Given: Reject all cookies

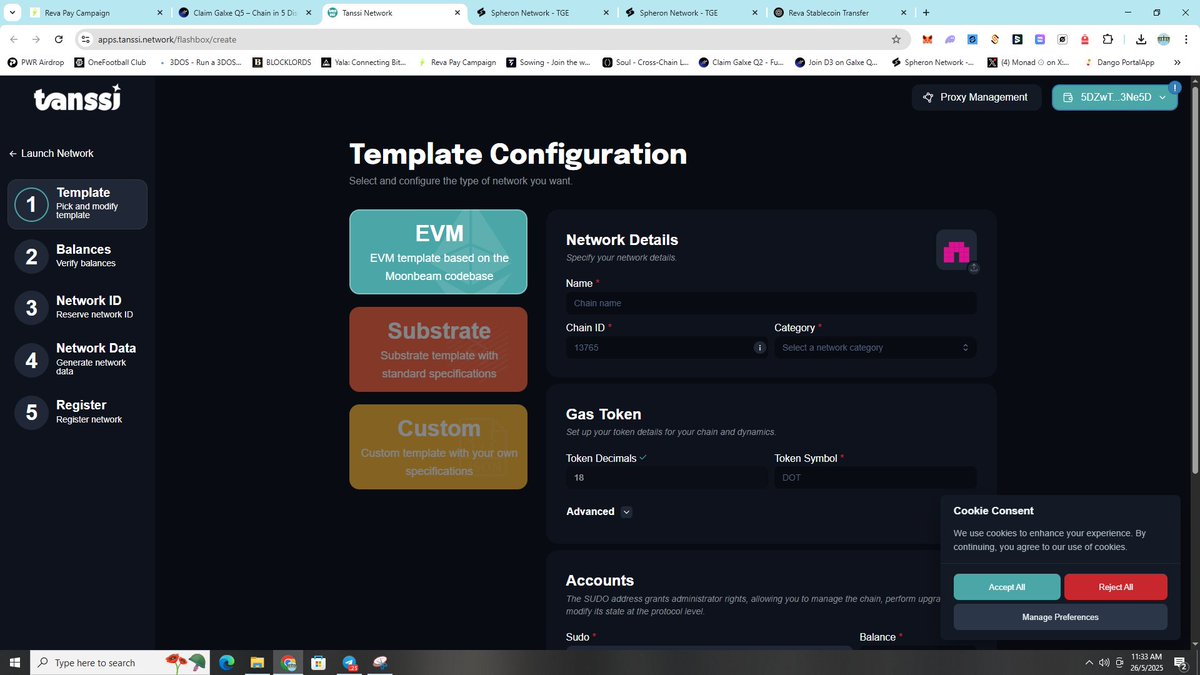Looking at the screenshot, I should tap(1115, 587).
